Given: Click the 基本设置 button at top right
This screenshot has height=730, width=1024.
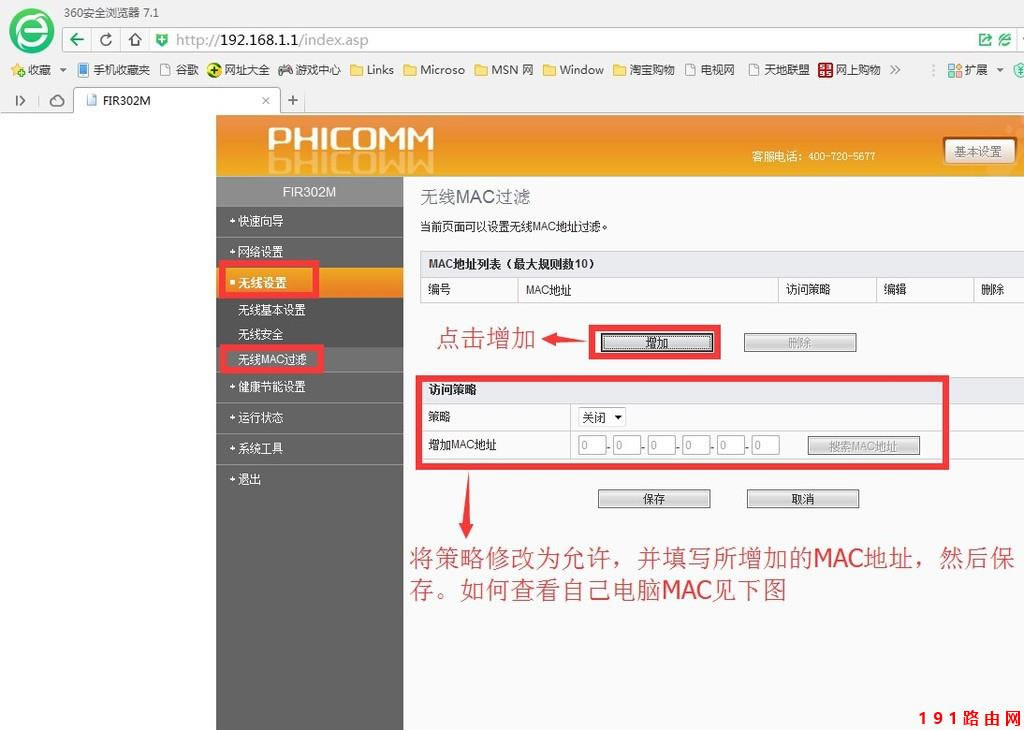Looking at the screenshot, I should pos(979,151).
